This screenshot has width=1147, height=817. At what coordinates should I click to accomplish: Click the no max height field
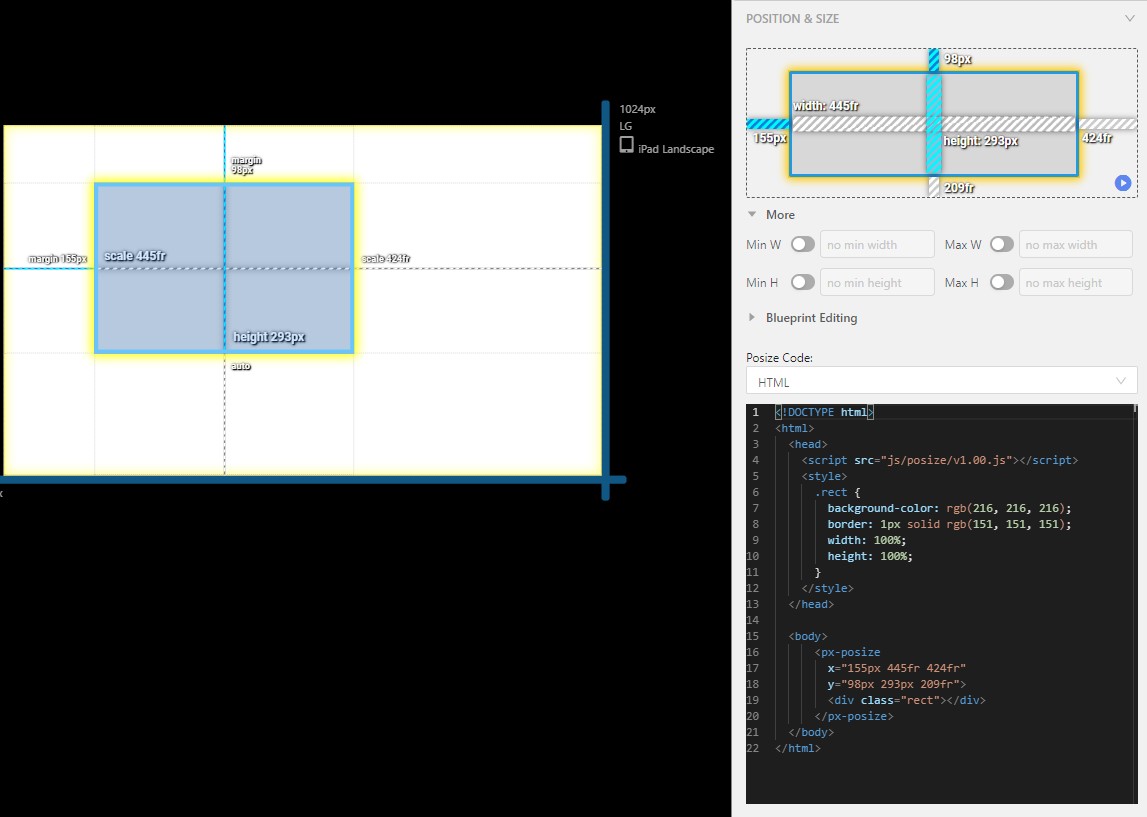(x=1075, y=282)
